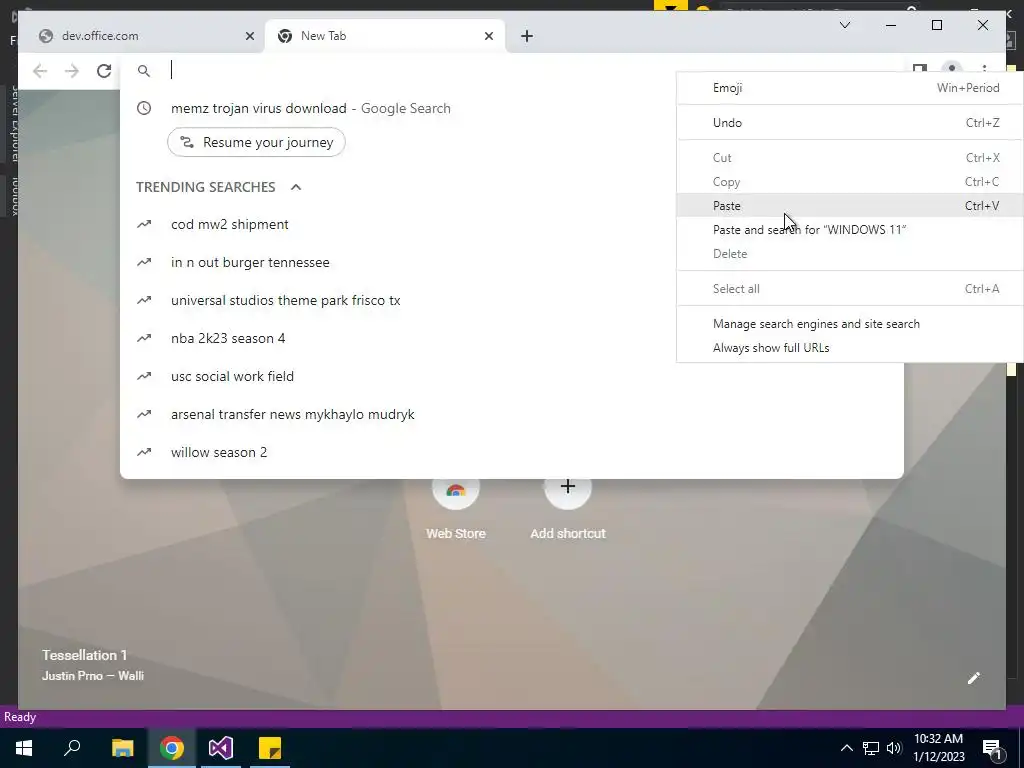Click the network status tray icon
This screenshot has width=1024, height=768.
coord(871,748)
